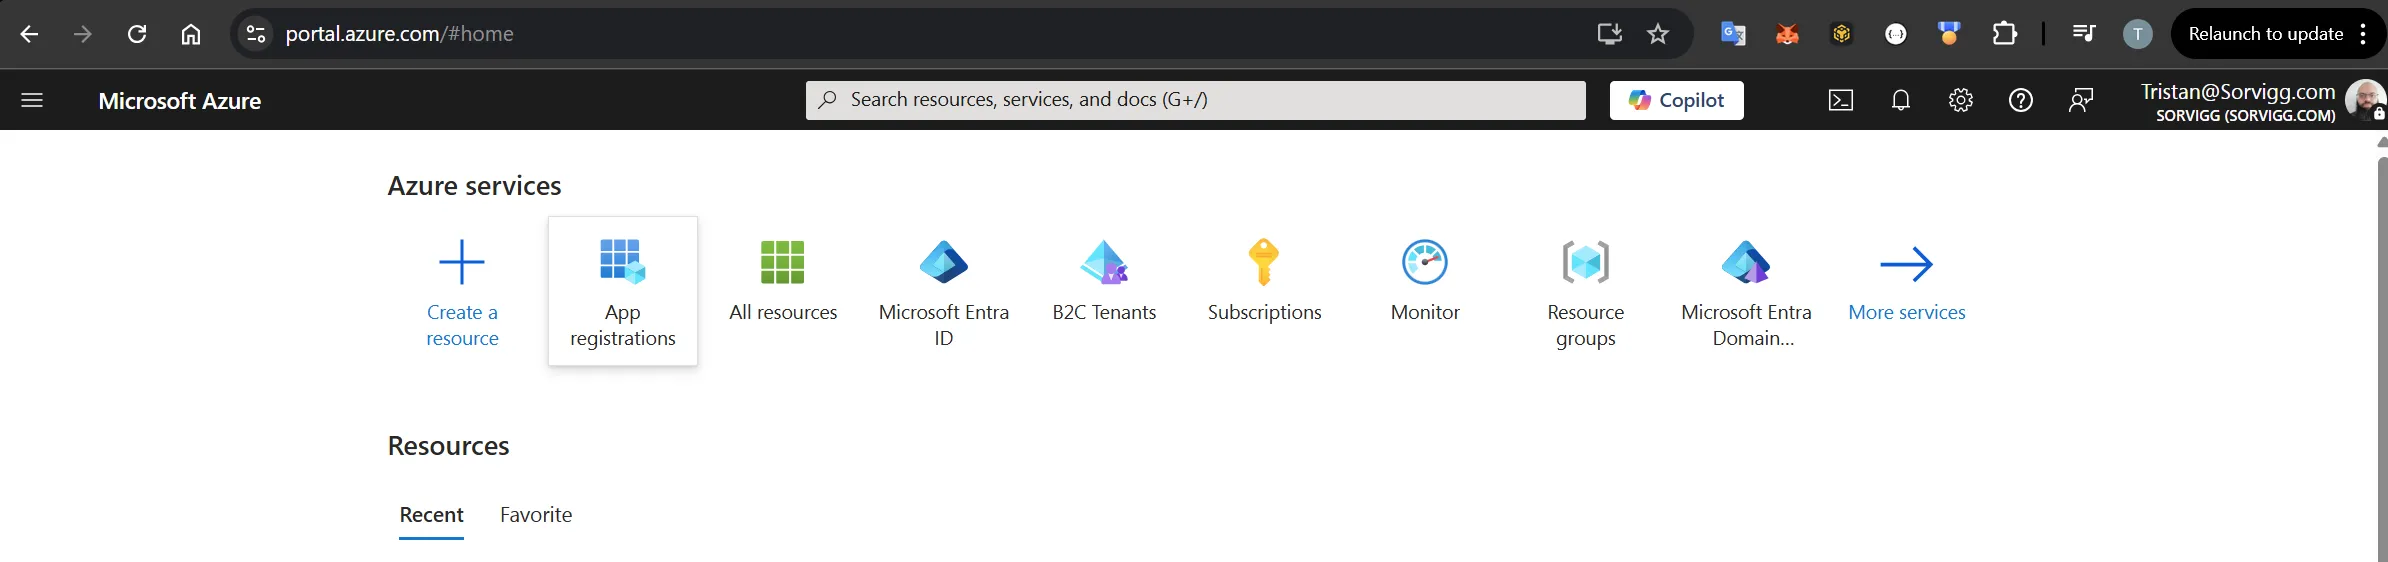Open Microsoft Entra ID service
This screenshot has height=562, width=2388.
coord(944,291)
